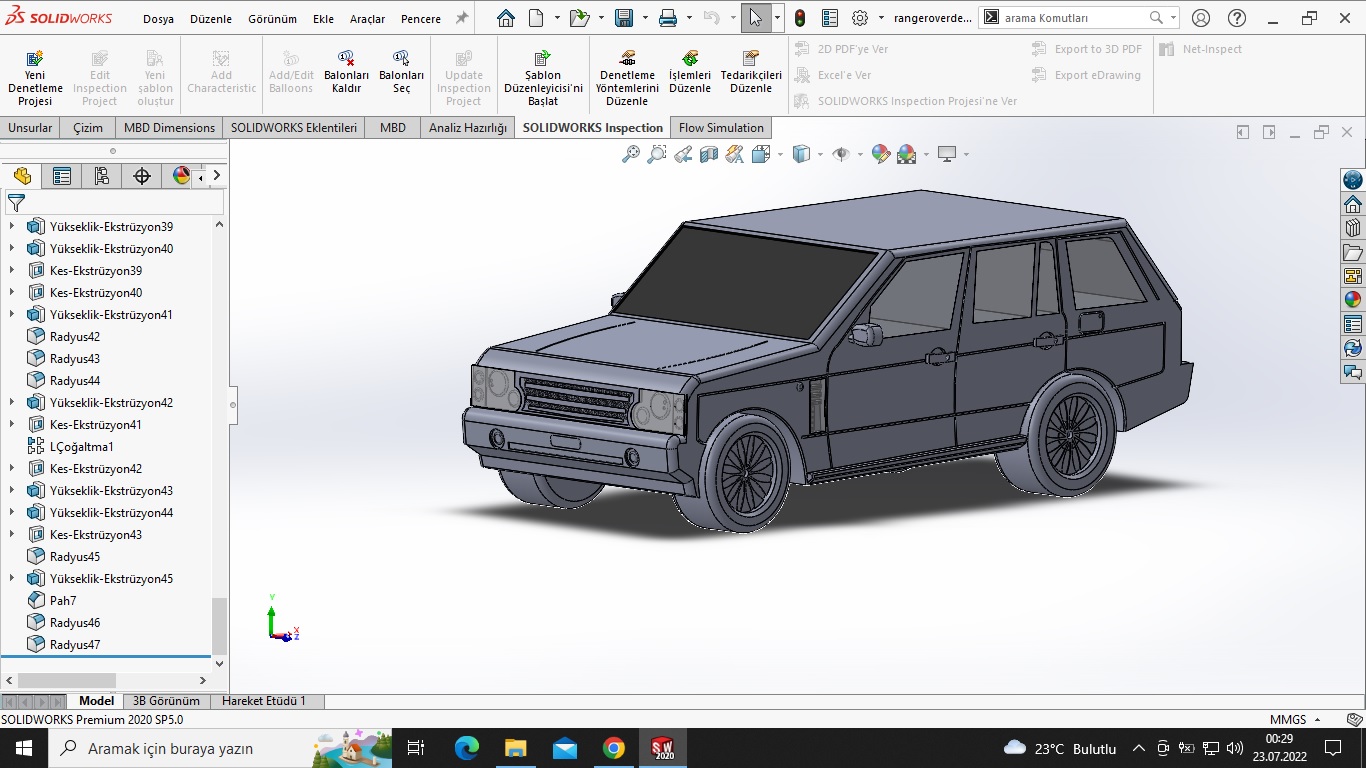Pin the menu bar pushpin

[x=461, y=18]
